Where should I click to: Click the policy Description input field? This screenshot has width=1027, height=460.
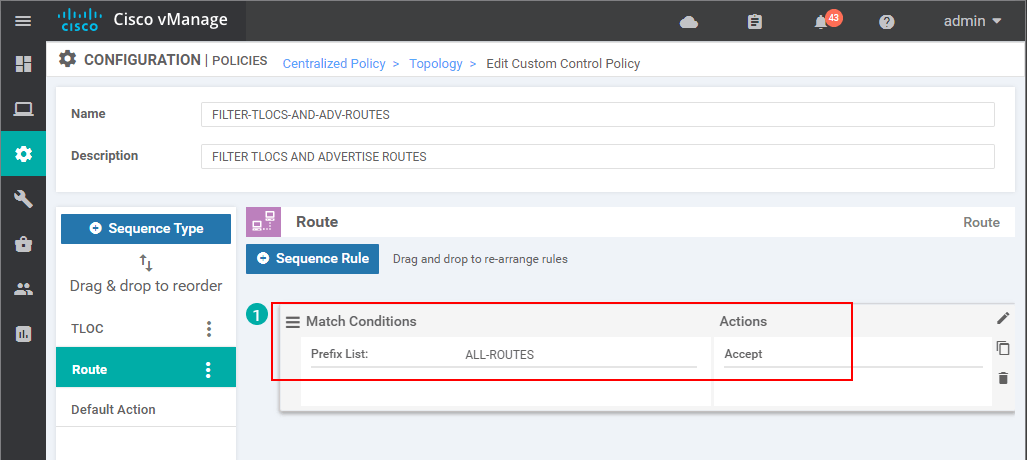coord(598,157)
